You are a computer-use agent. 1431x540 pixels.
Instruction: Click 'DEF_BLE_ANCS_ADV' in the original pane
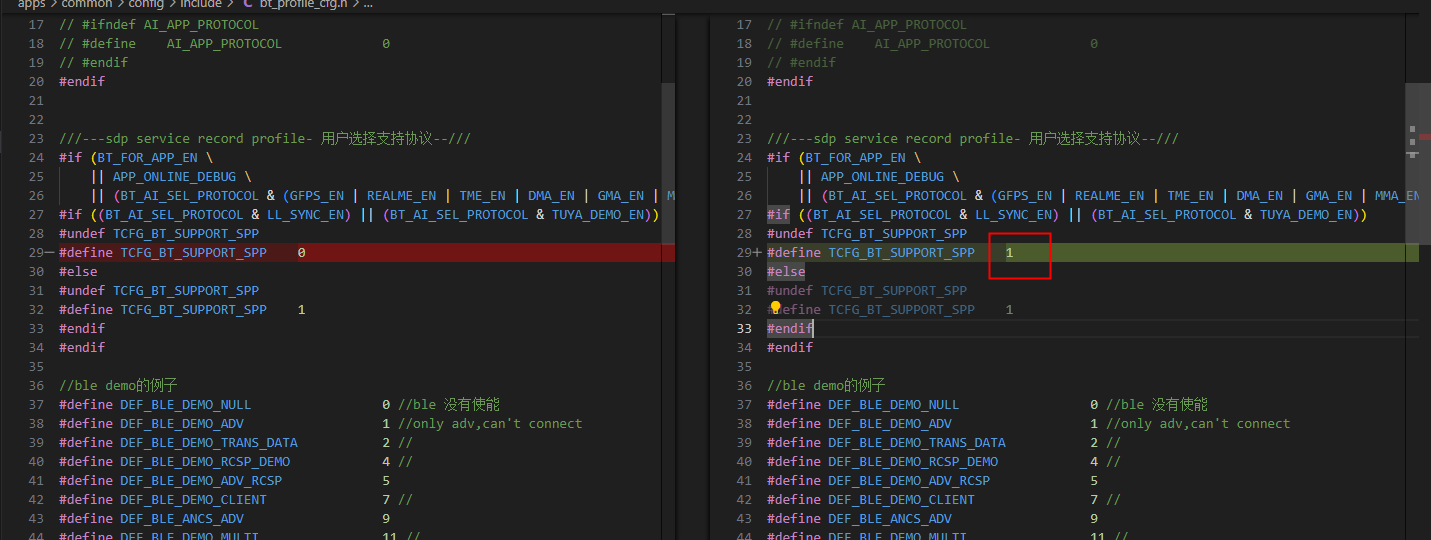pos(182,519)
